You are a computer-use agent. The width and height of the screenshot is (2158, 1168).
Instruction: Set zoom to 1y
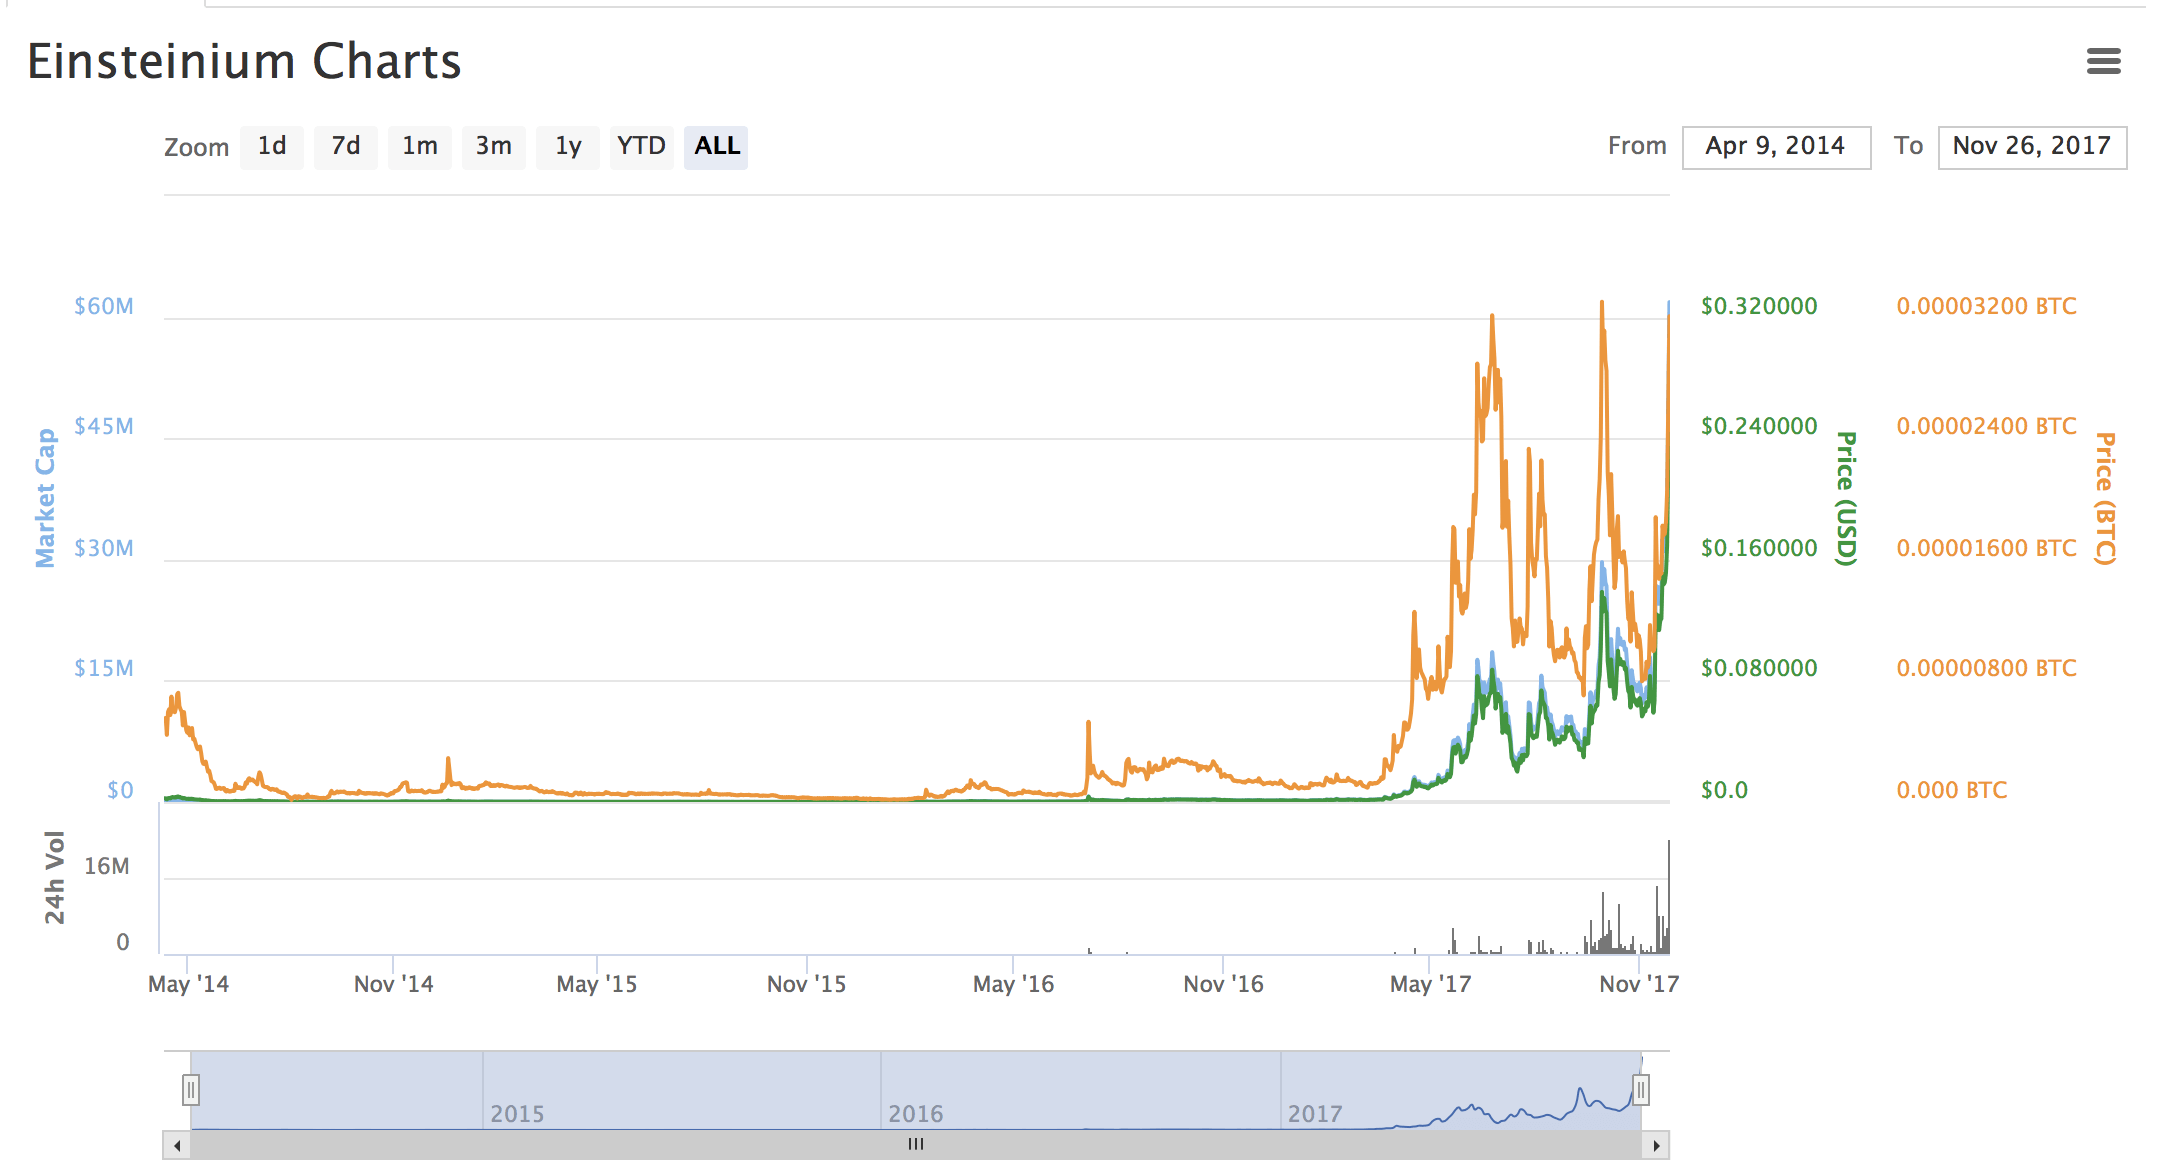click(x=568, y=147)
